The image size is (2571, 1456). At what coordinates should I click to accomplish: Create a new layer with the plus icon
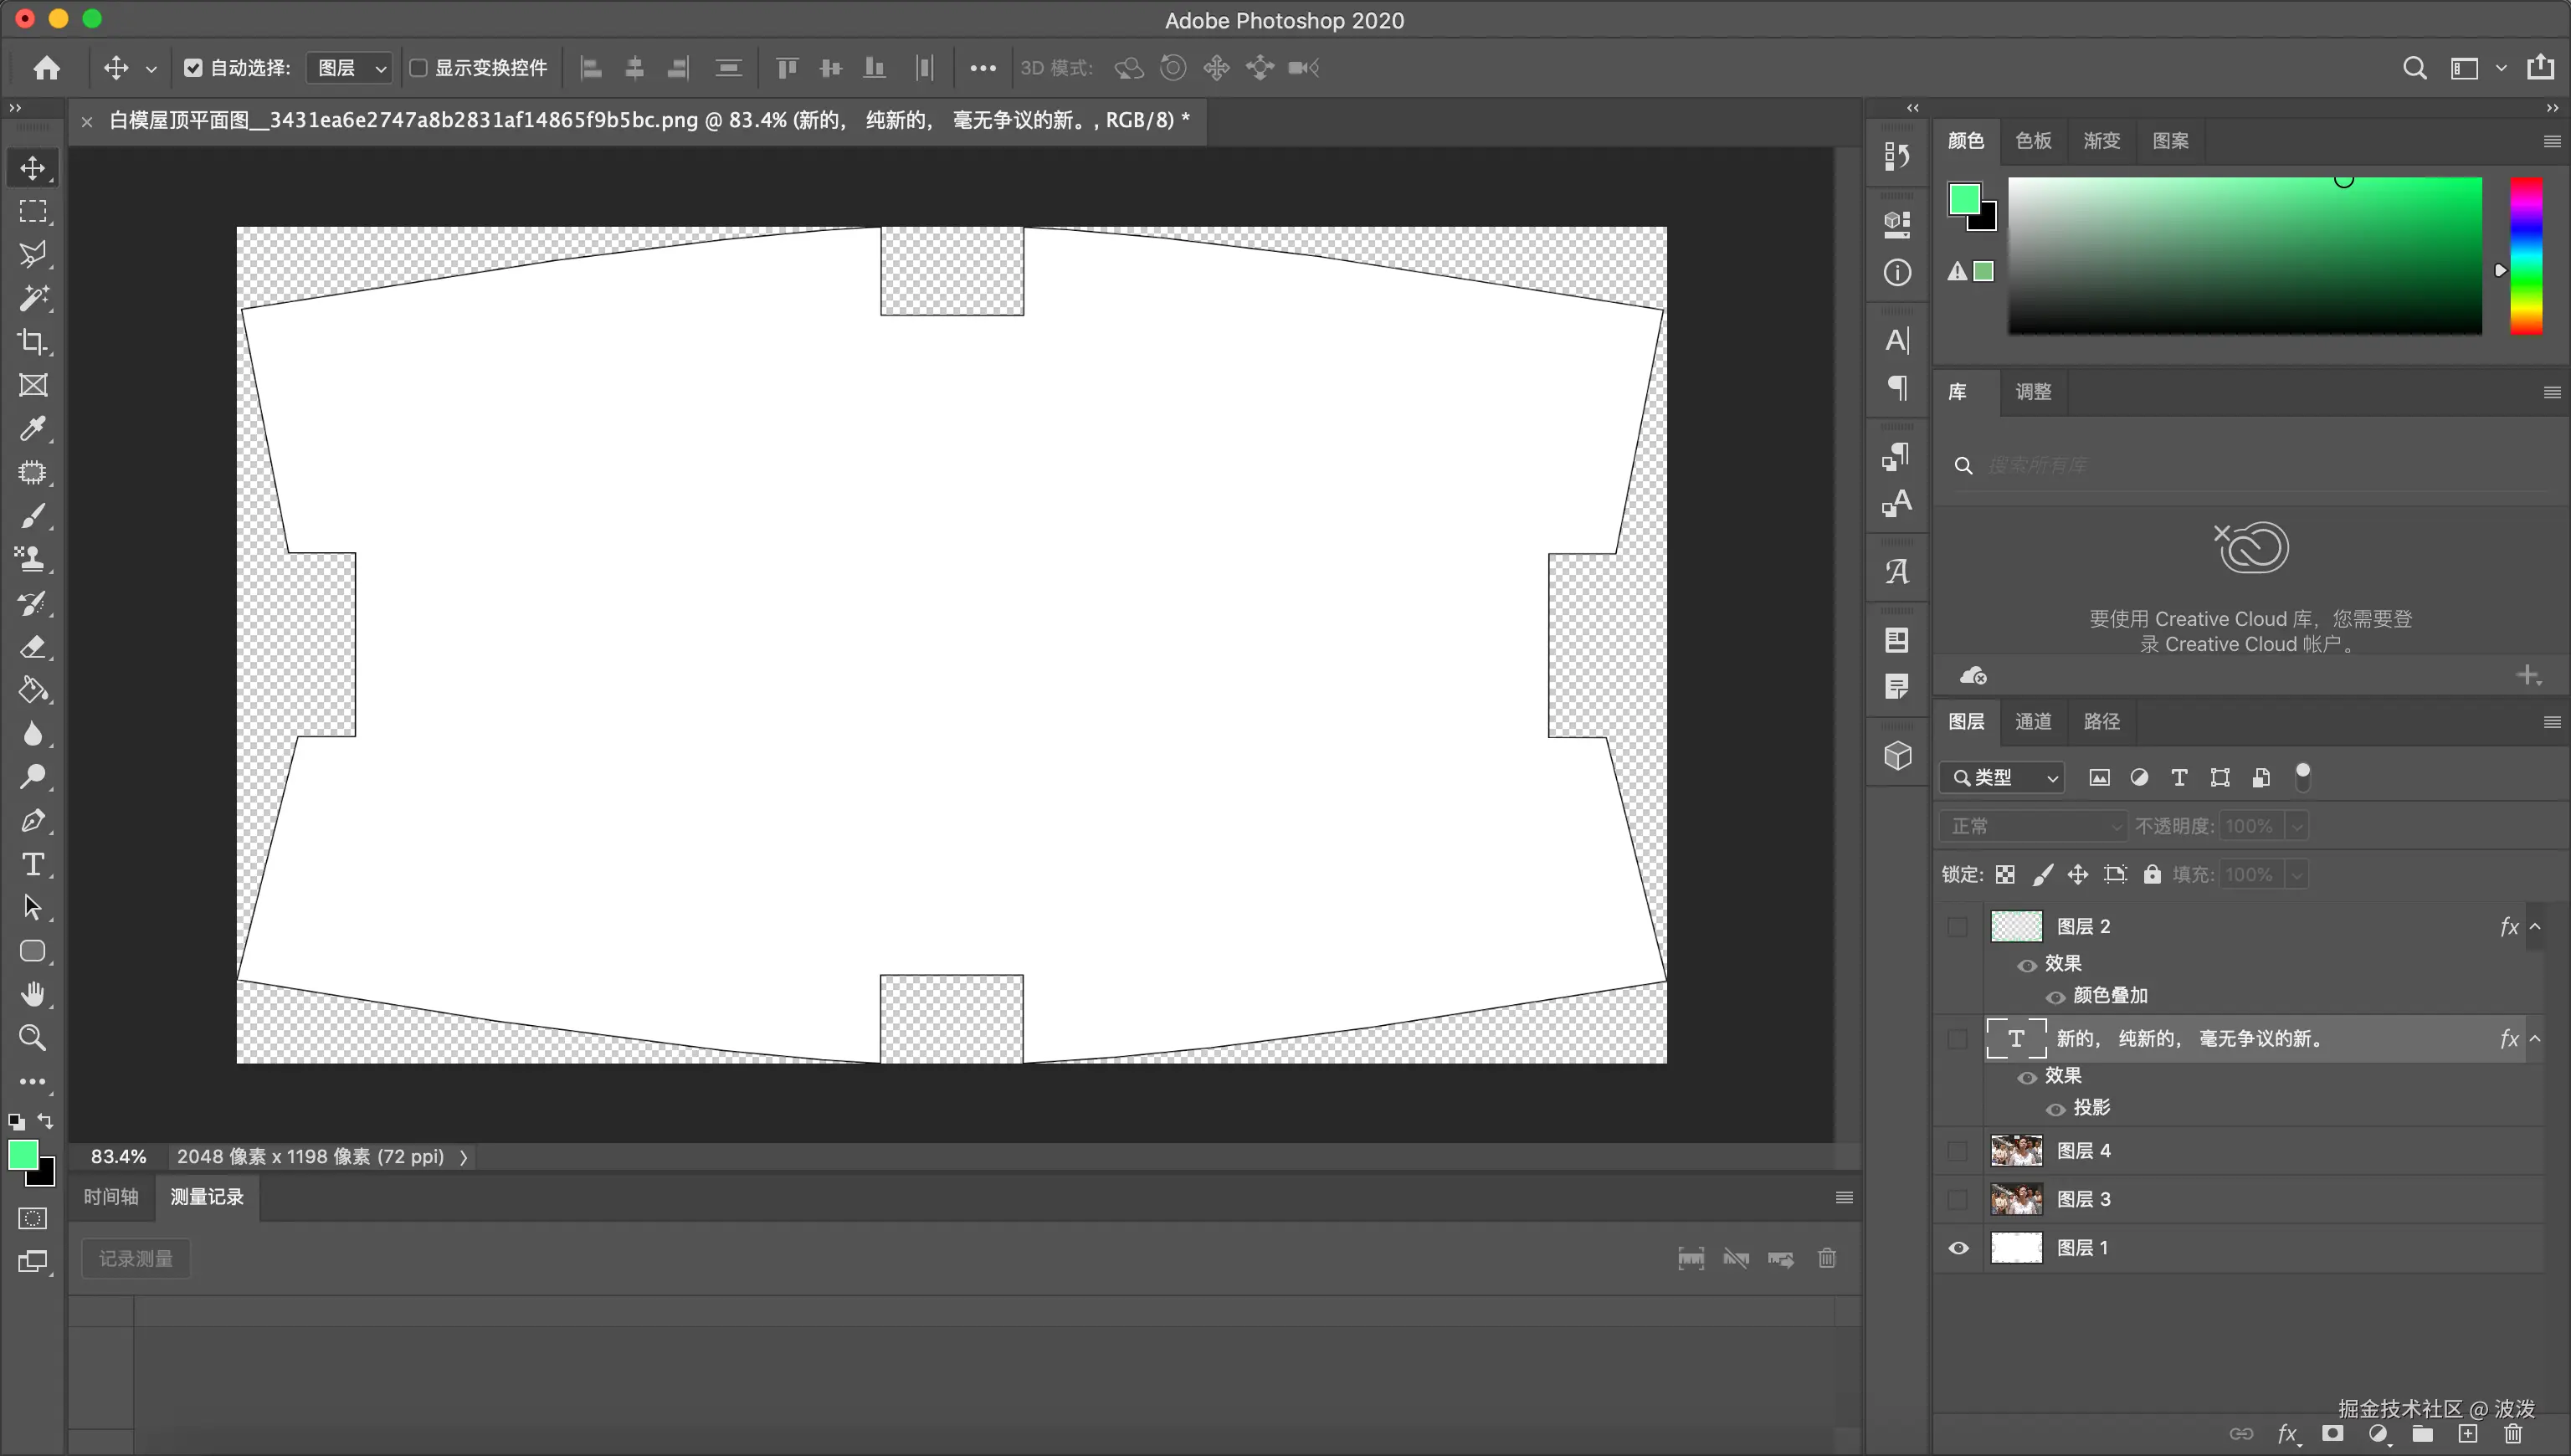(x=2468, y=1434)
